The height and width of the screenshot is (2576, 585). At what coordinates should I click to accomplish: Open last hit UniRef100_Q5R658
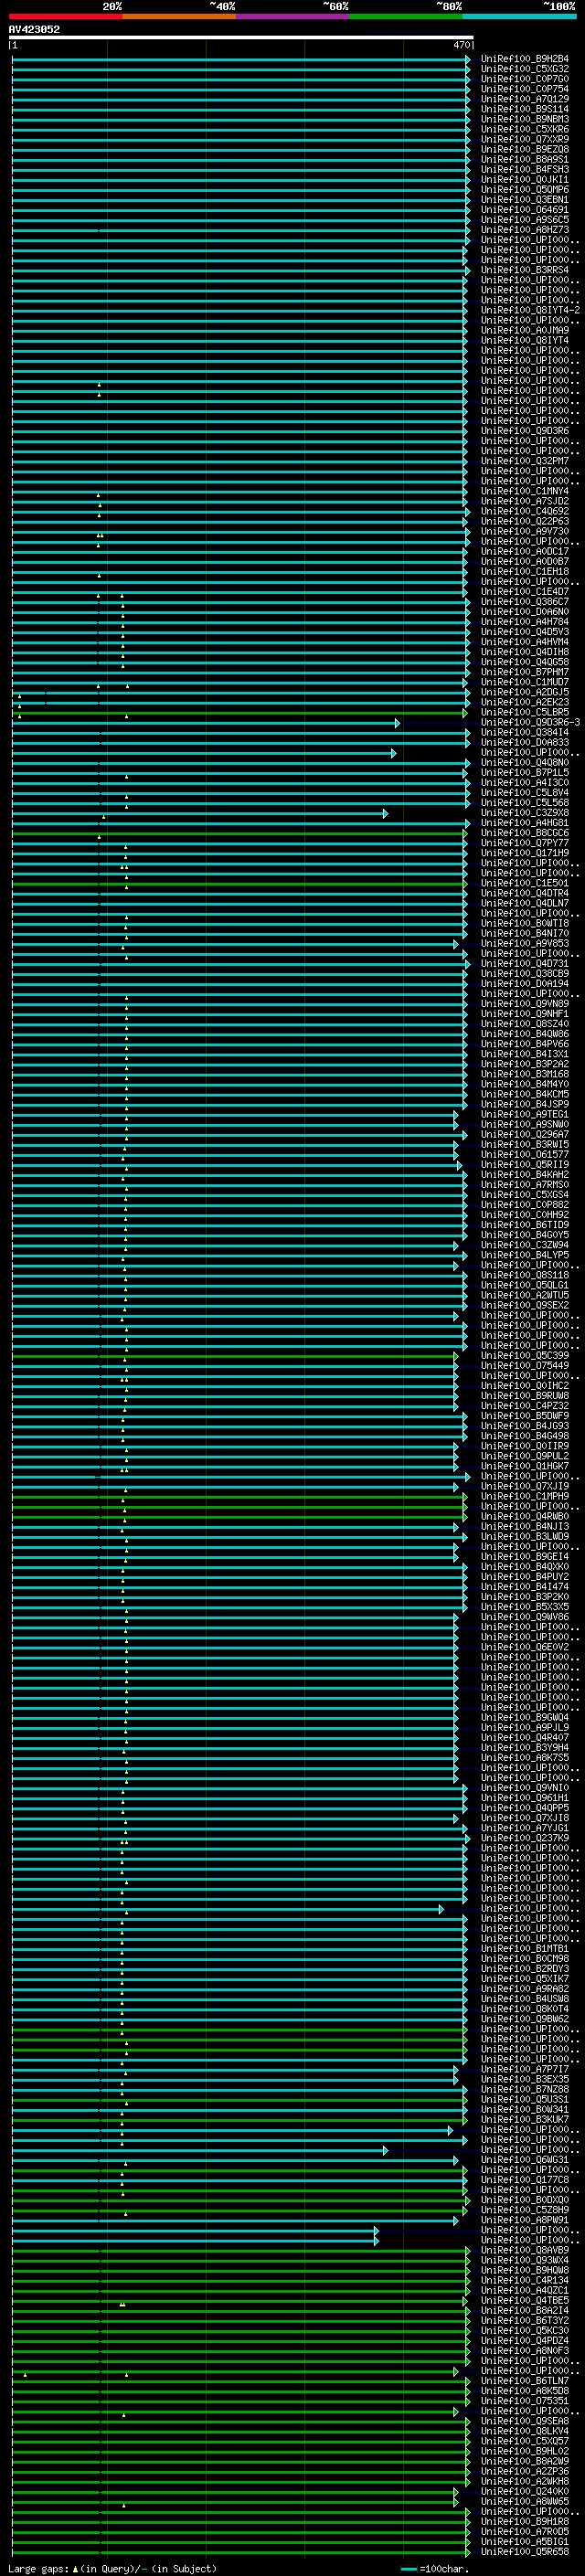tap(525, 2551)
